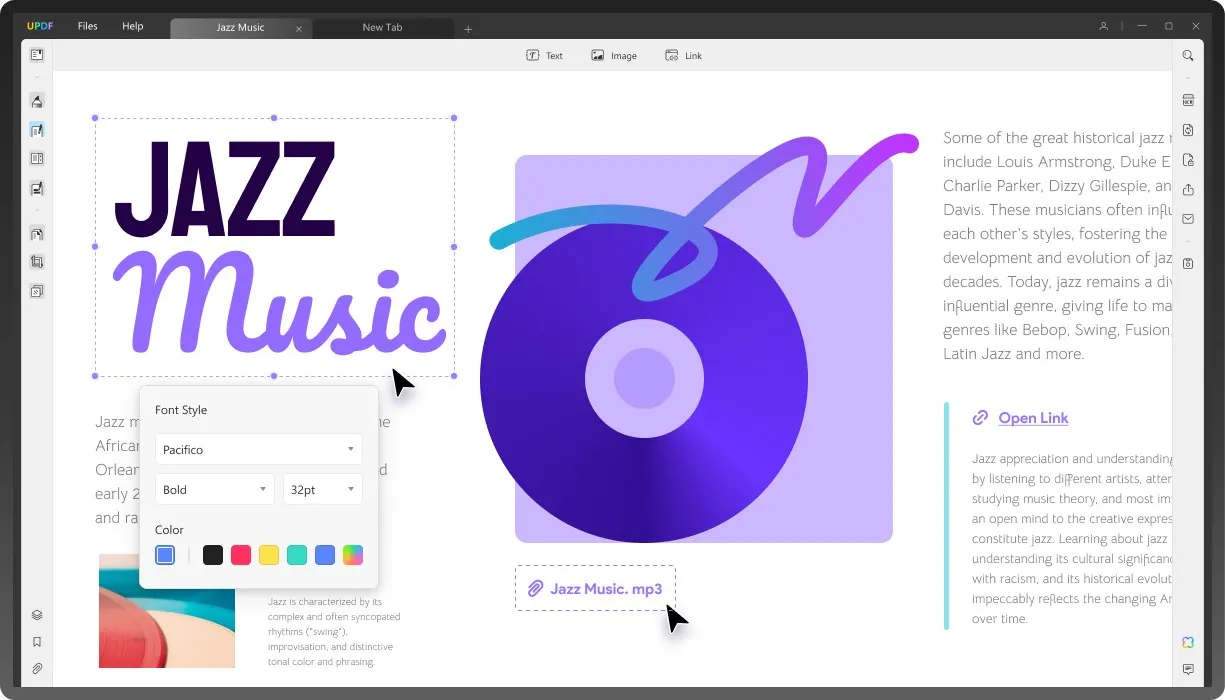This screenshot has height=700, width=1225.
Task: Open the Prepare Form tool
Action: point(37,158)
